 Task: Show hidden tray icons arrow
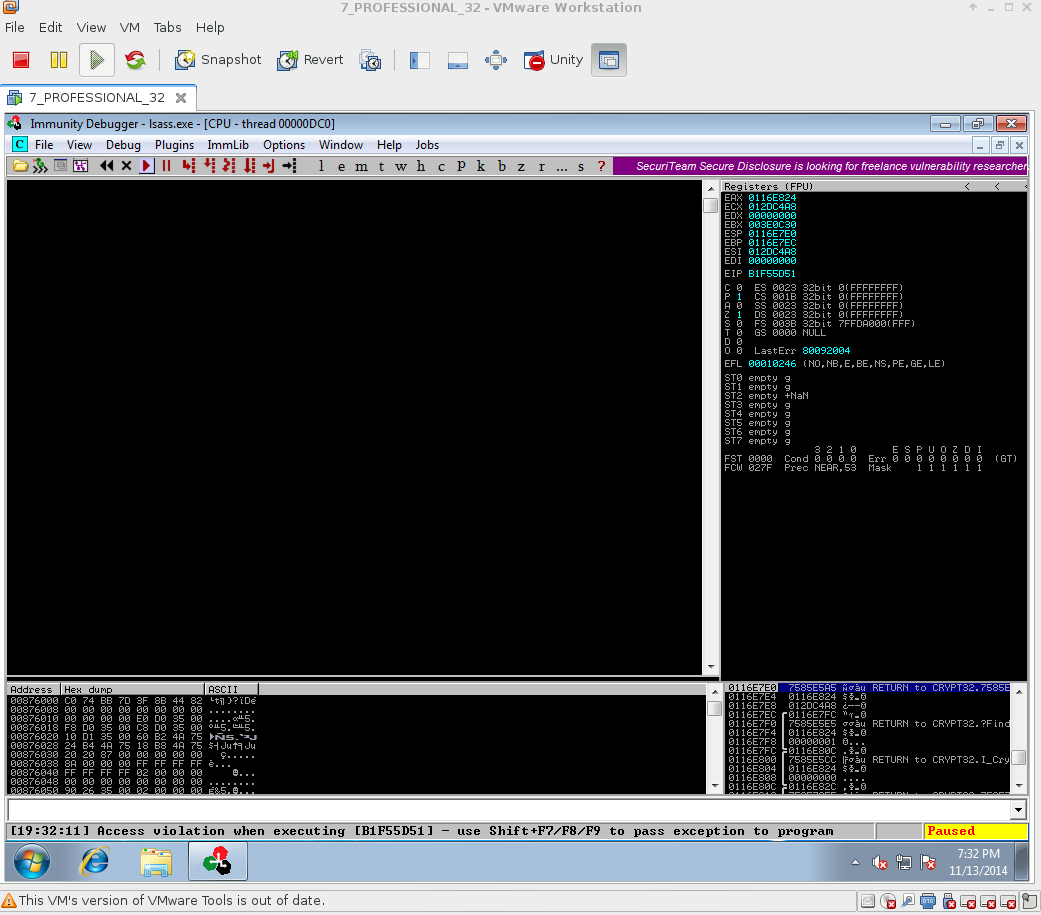[855, 863]
